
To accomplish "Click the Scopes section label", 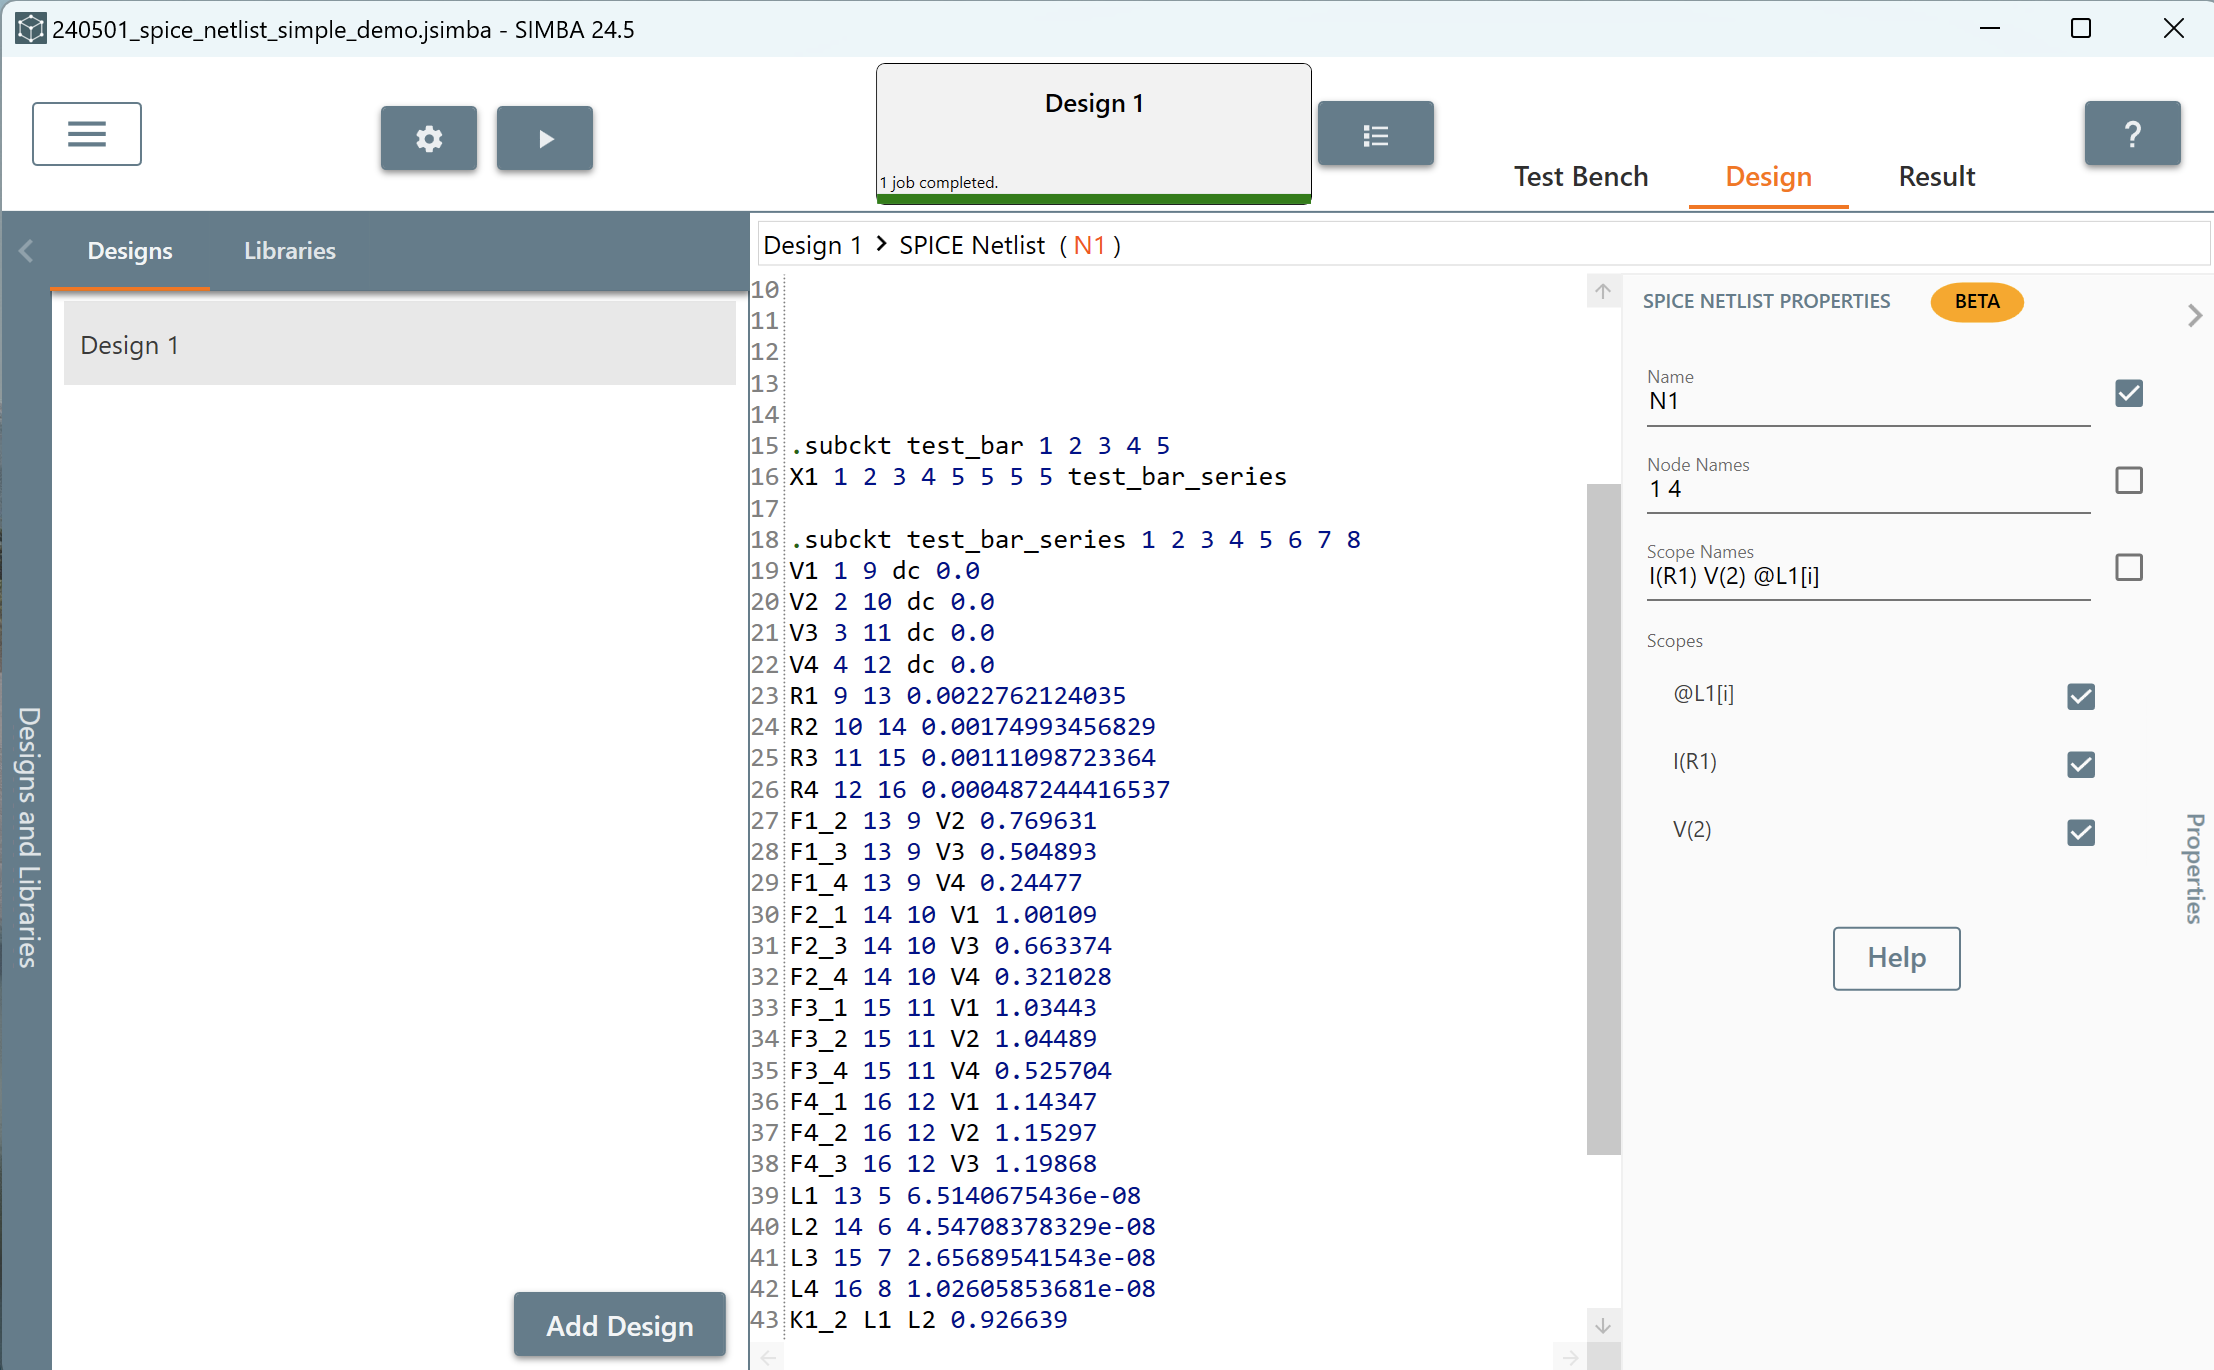I will (1674, 640).
